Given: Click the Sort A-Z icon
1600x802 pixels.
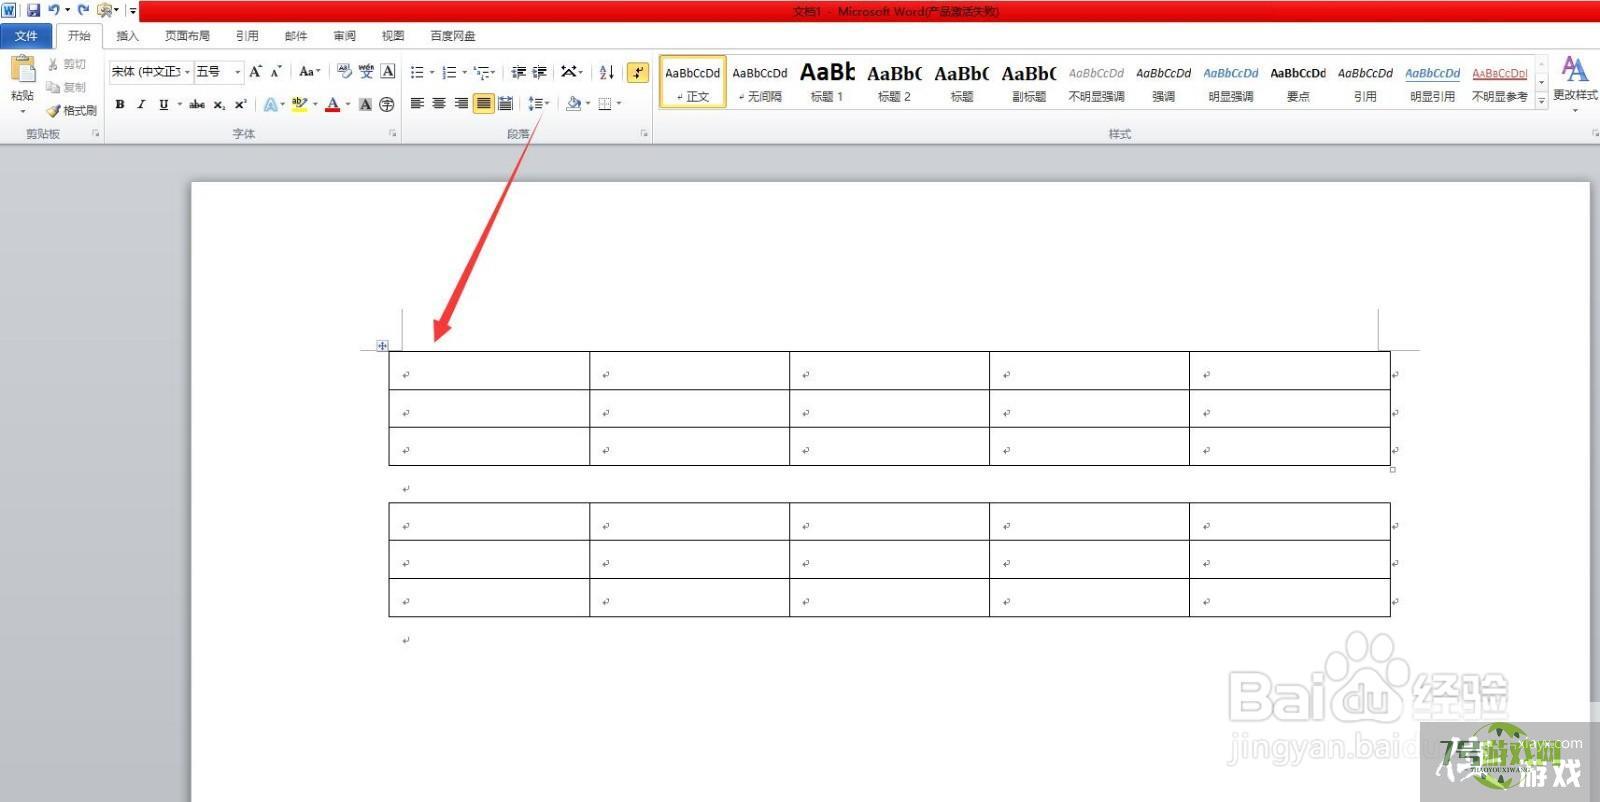Looking at the screenshot, I should (x=606, y=72).
